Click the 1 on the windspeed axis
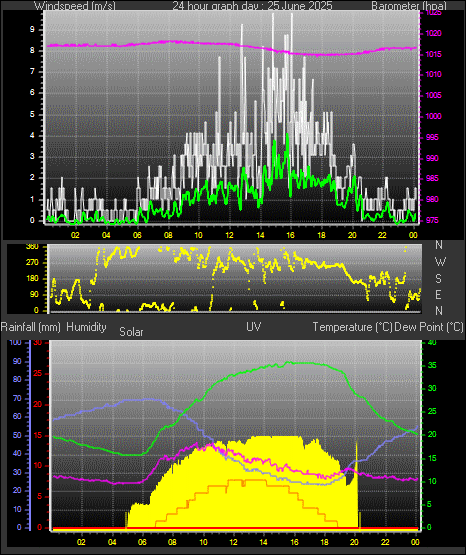Image resolution: width=466 pixels, height=555 pixels. 32,199
